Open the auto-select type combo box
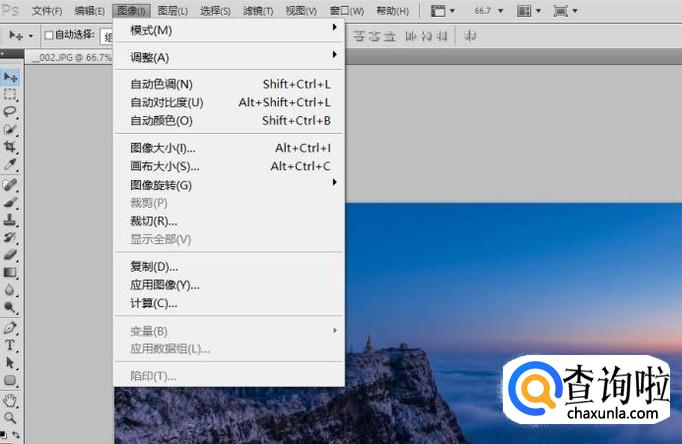682x444 pixels. pyautogui.click(x=107, y=37)
